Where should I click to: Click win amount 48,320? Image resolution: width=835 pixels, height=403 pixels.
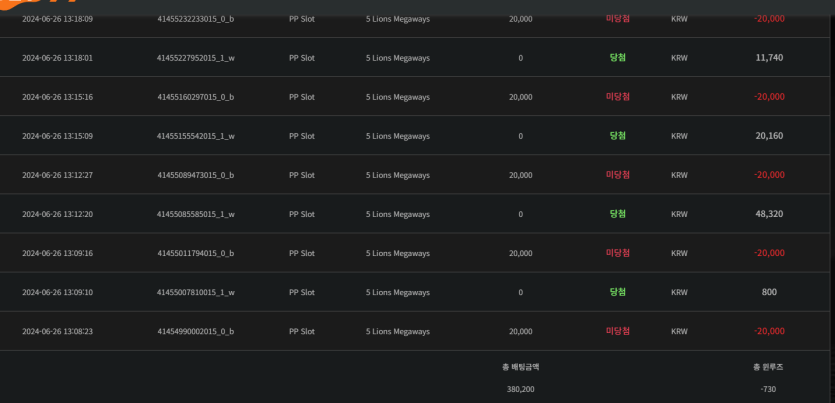click(x=769, y=214)
